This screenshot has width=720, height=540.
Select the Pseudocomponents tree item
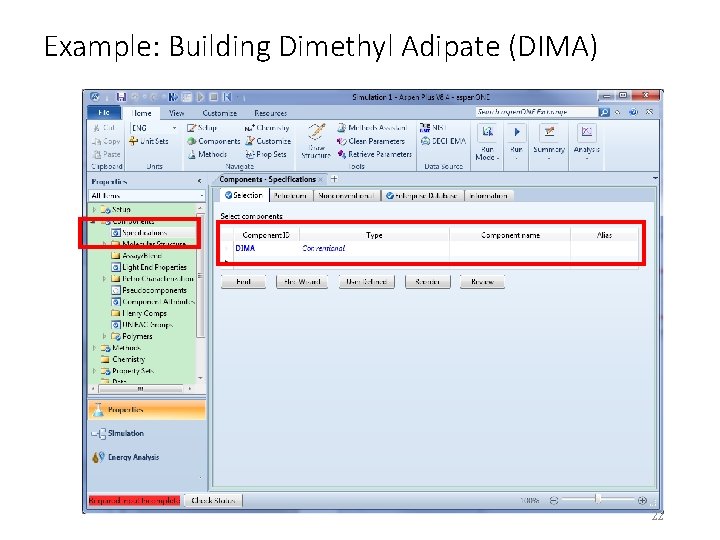pyautogui.click(x=149, y=290)
